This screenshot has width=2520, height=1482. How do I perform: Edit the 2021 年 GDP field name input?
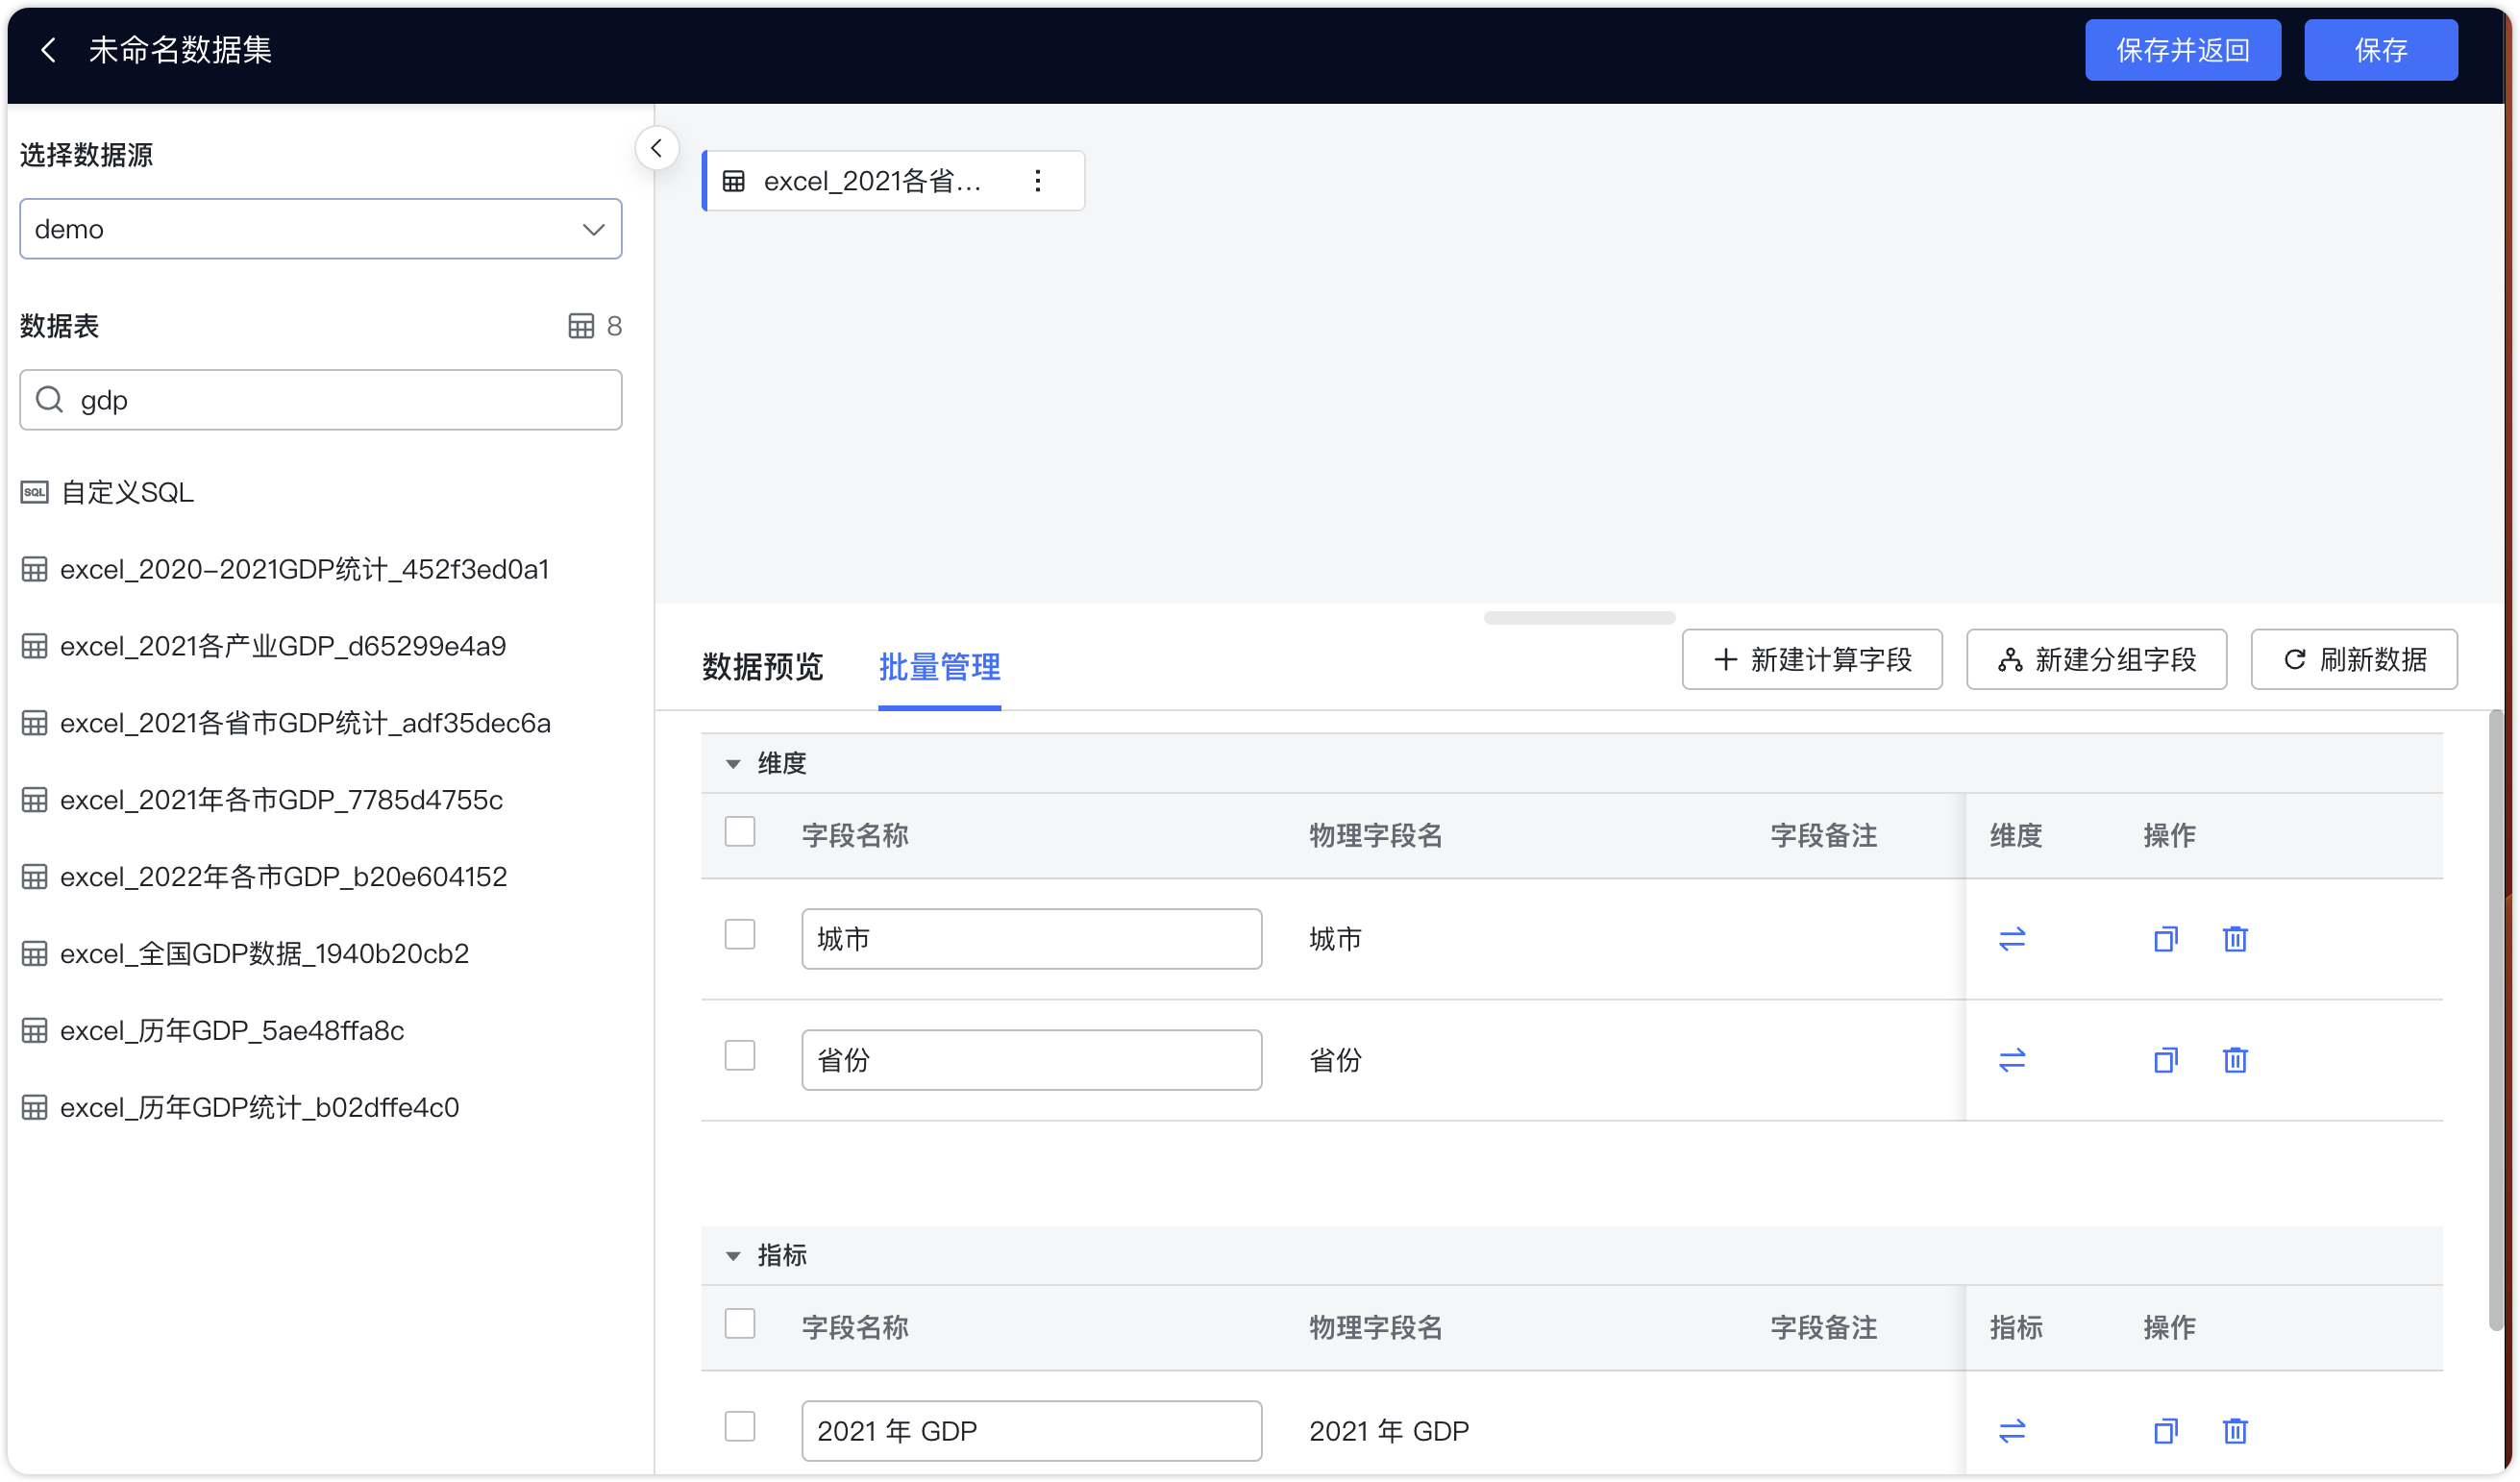click(x=1032, y=1431)
